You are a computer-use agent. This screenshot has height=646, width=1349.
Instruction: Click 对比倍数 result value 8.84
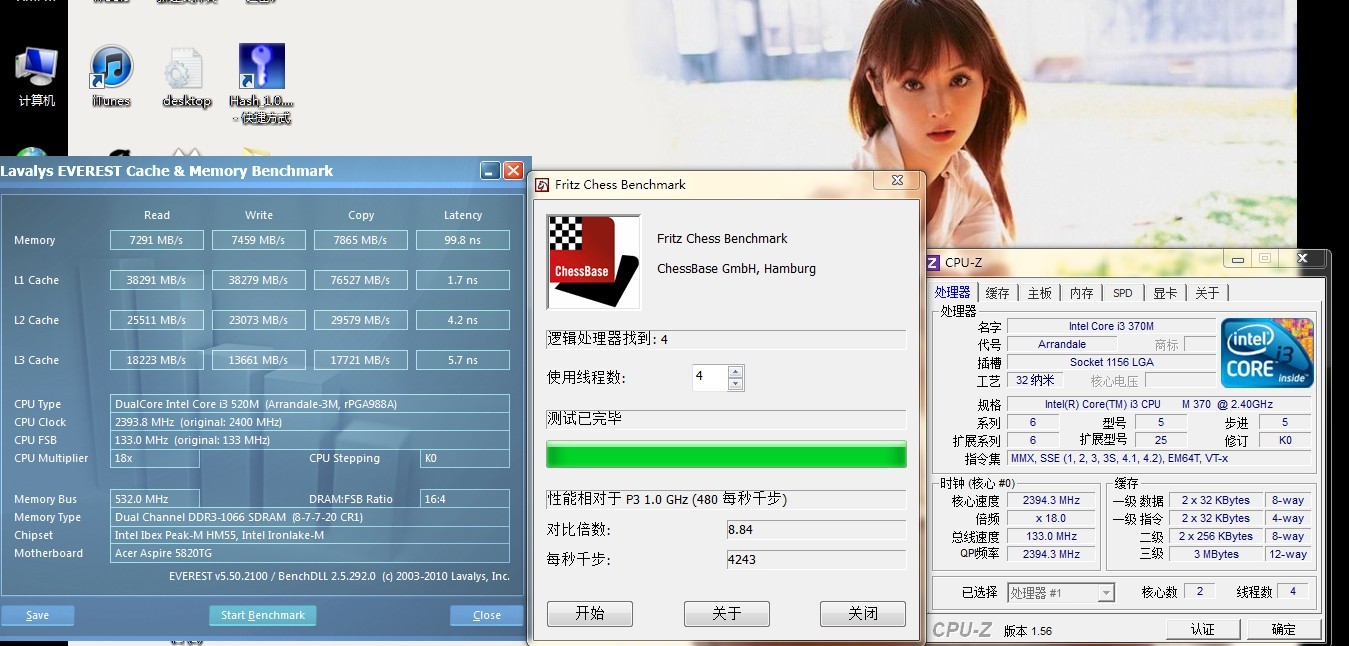coord(816,530)
